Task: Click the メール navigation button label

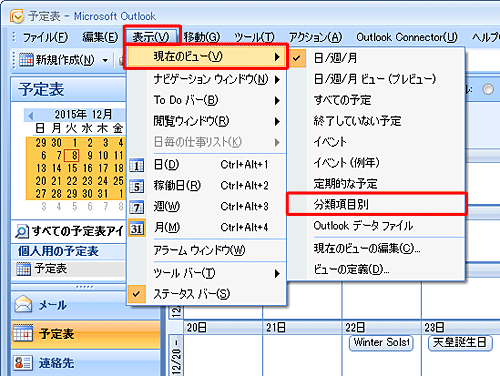Action: tap(53, 305)
